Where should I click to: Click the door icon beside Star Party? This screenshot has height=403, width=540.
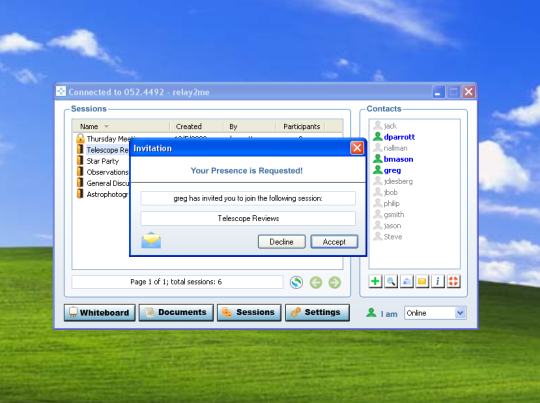point(80,161)
